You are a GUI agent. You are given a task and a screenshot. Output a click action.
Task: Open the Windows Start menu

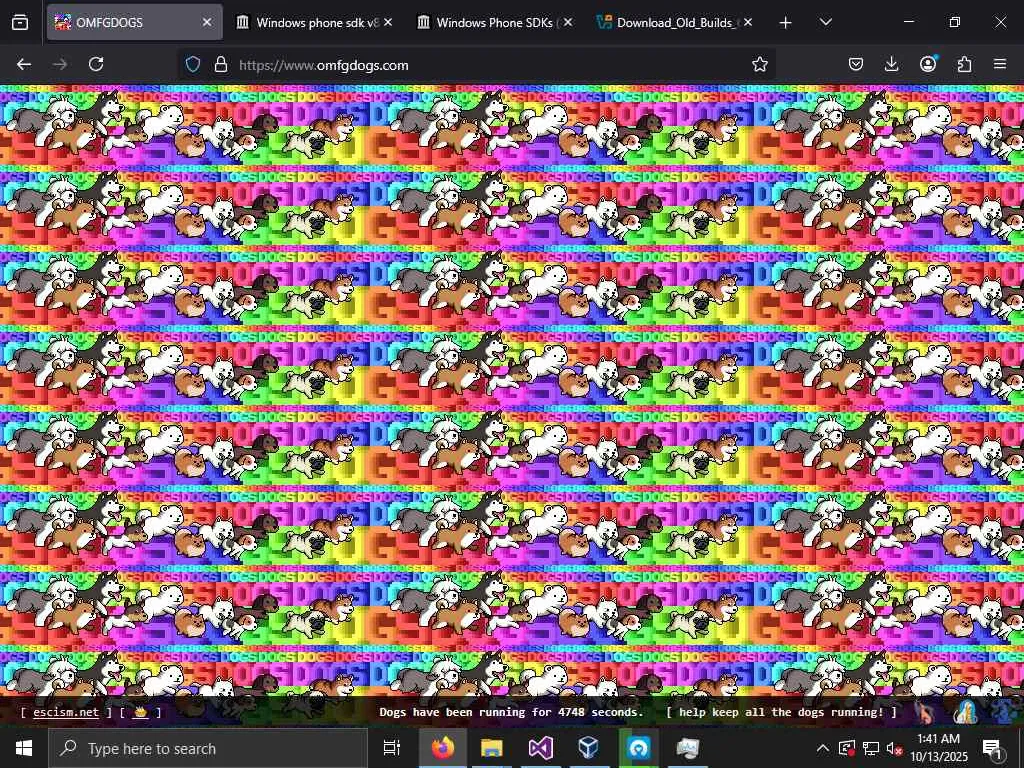[24, 748]
